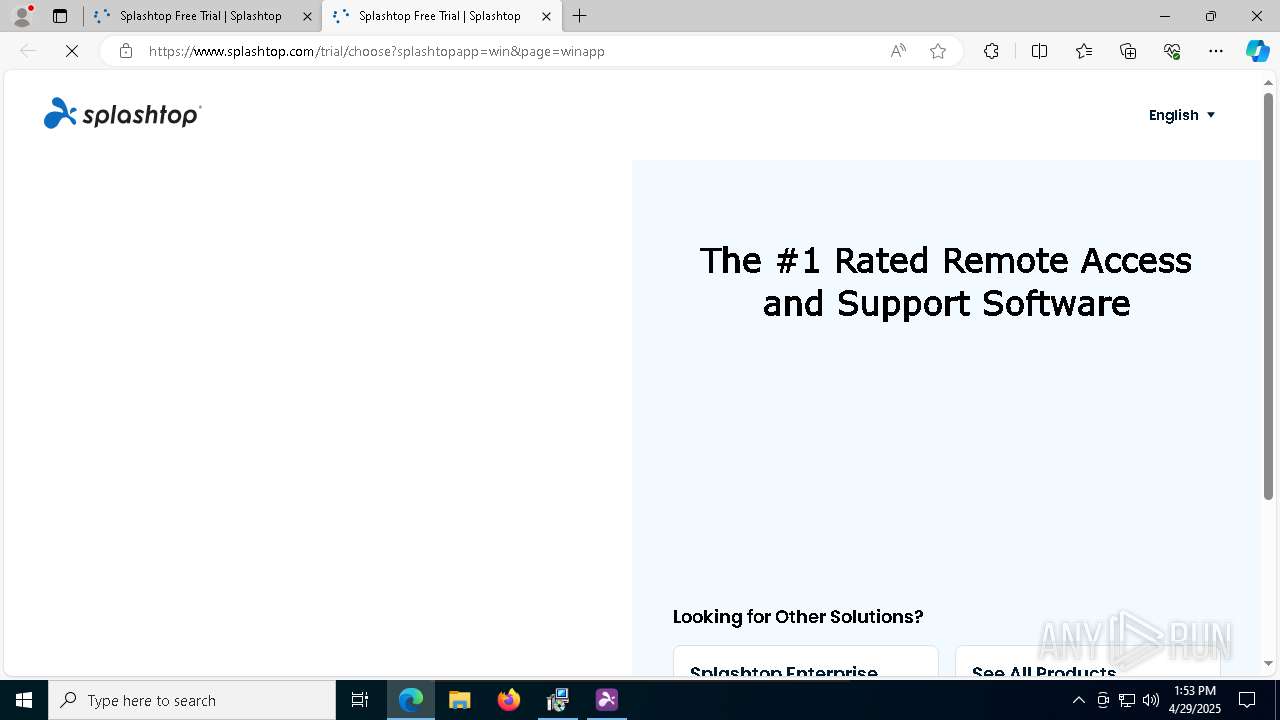Stop loading the page
This screenshot has height=720, width=1280.
coord(72,51)
